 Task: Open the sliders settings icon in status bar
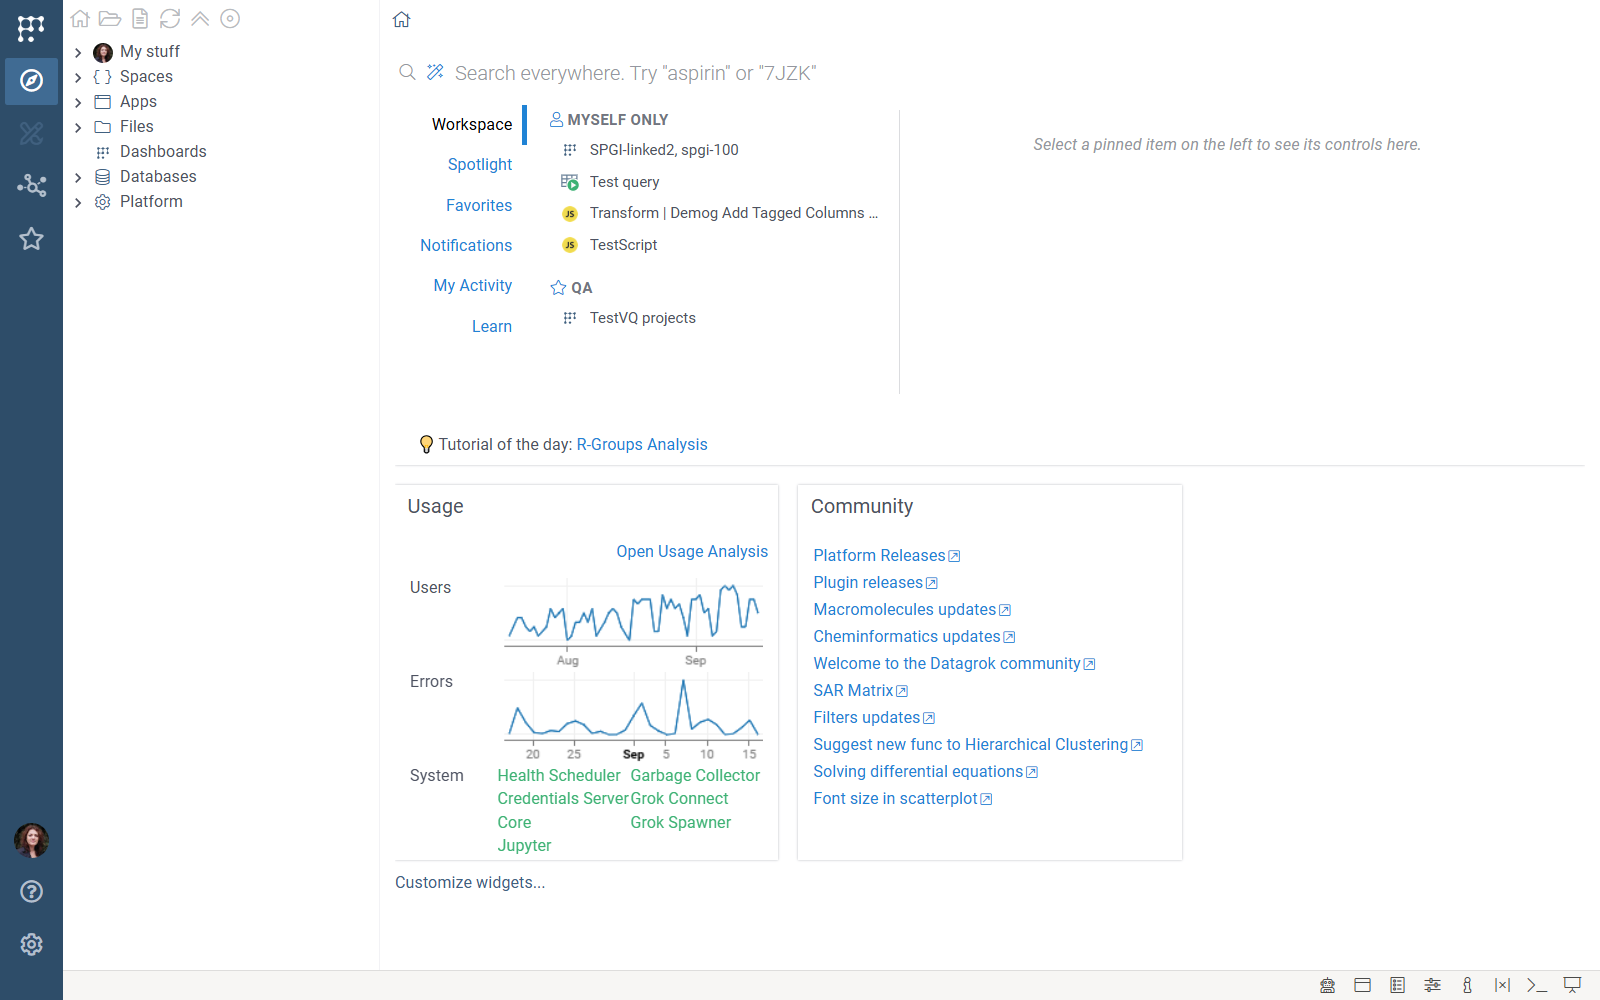(1432, 985)
